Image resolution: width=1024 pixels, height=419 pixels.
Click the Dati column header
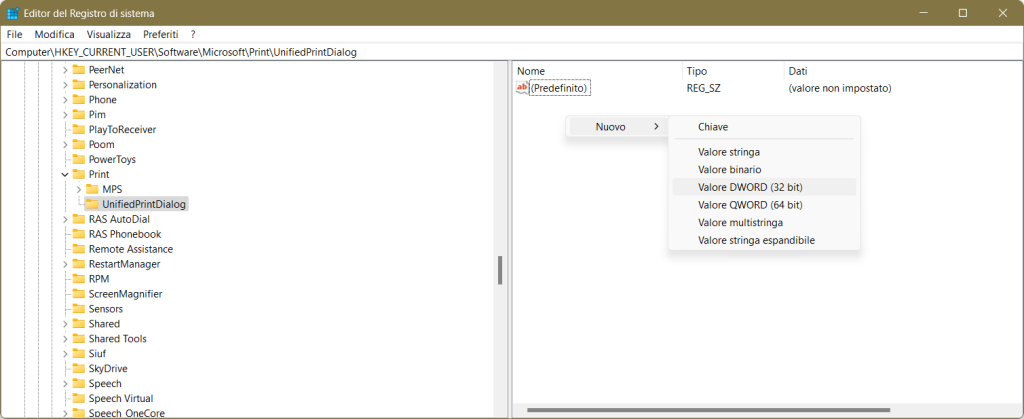point(902,70)
